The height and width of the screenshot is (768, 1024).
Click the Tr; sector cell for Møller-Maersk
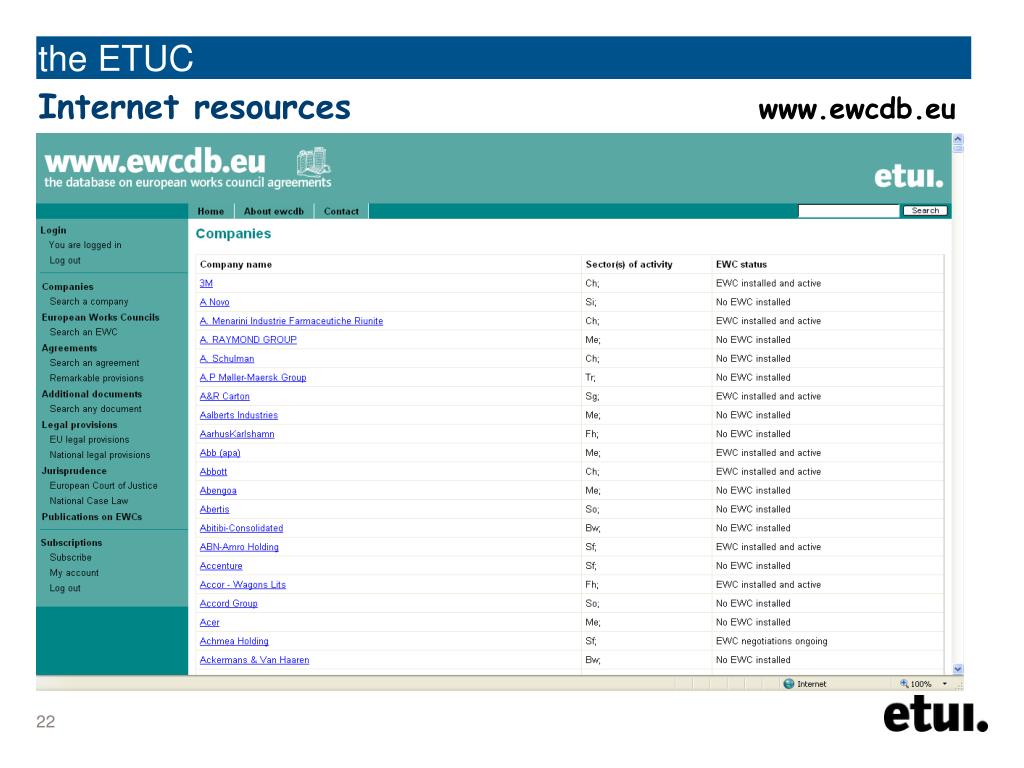(x=590, y=377)
